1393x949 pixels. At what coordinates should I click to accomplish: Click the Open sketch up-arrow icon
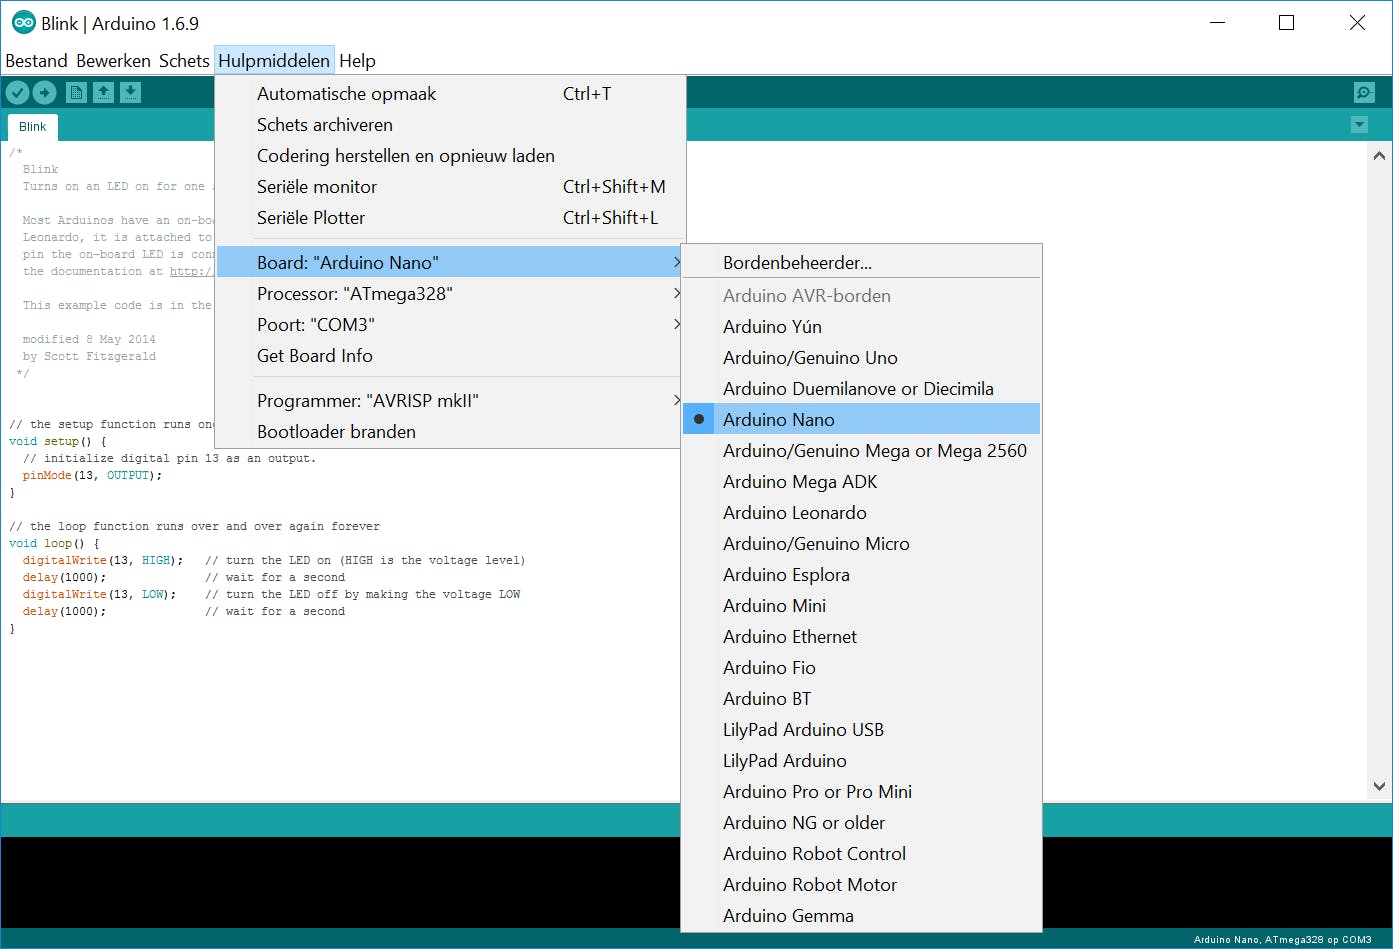point(103,93)
